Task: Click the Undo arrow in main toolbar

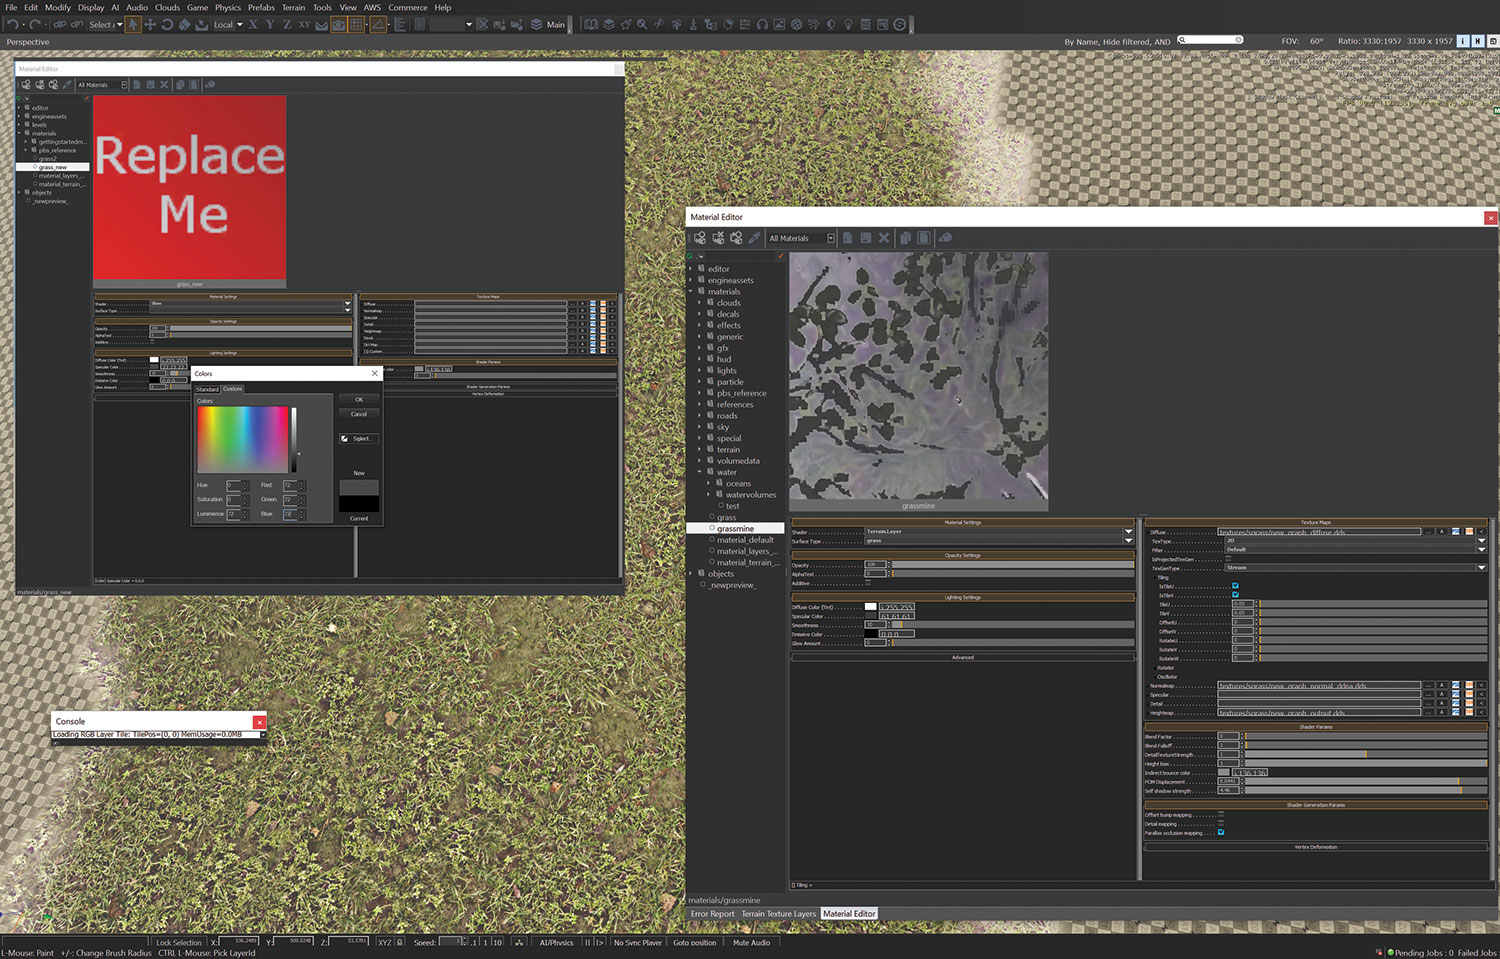Action: click(12, 24)
